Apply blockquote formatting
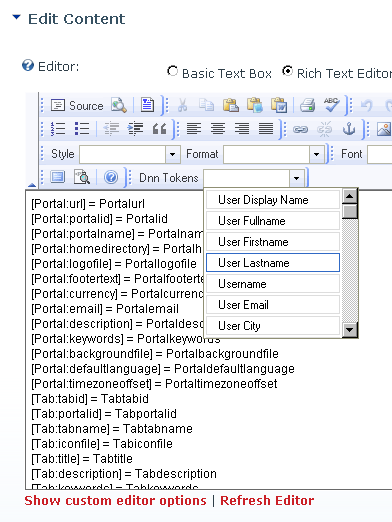The image size is (392, 522). pyautogui.click(x=159, y=129)
